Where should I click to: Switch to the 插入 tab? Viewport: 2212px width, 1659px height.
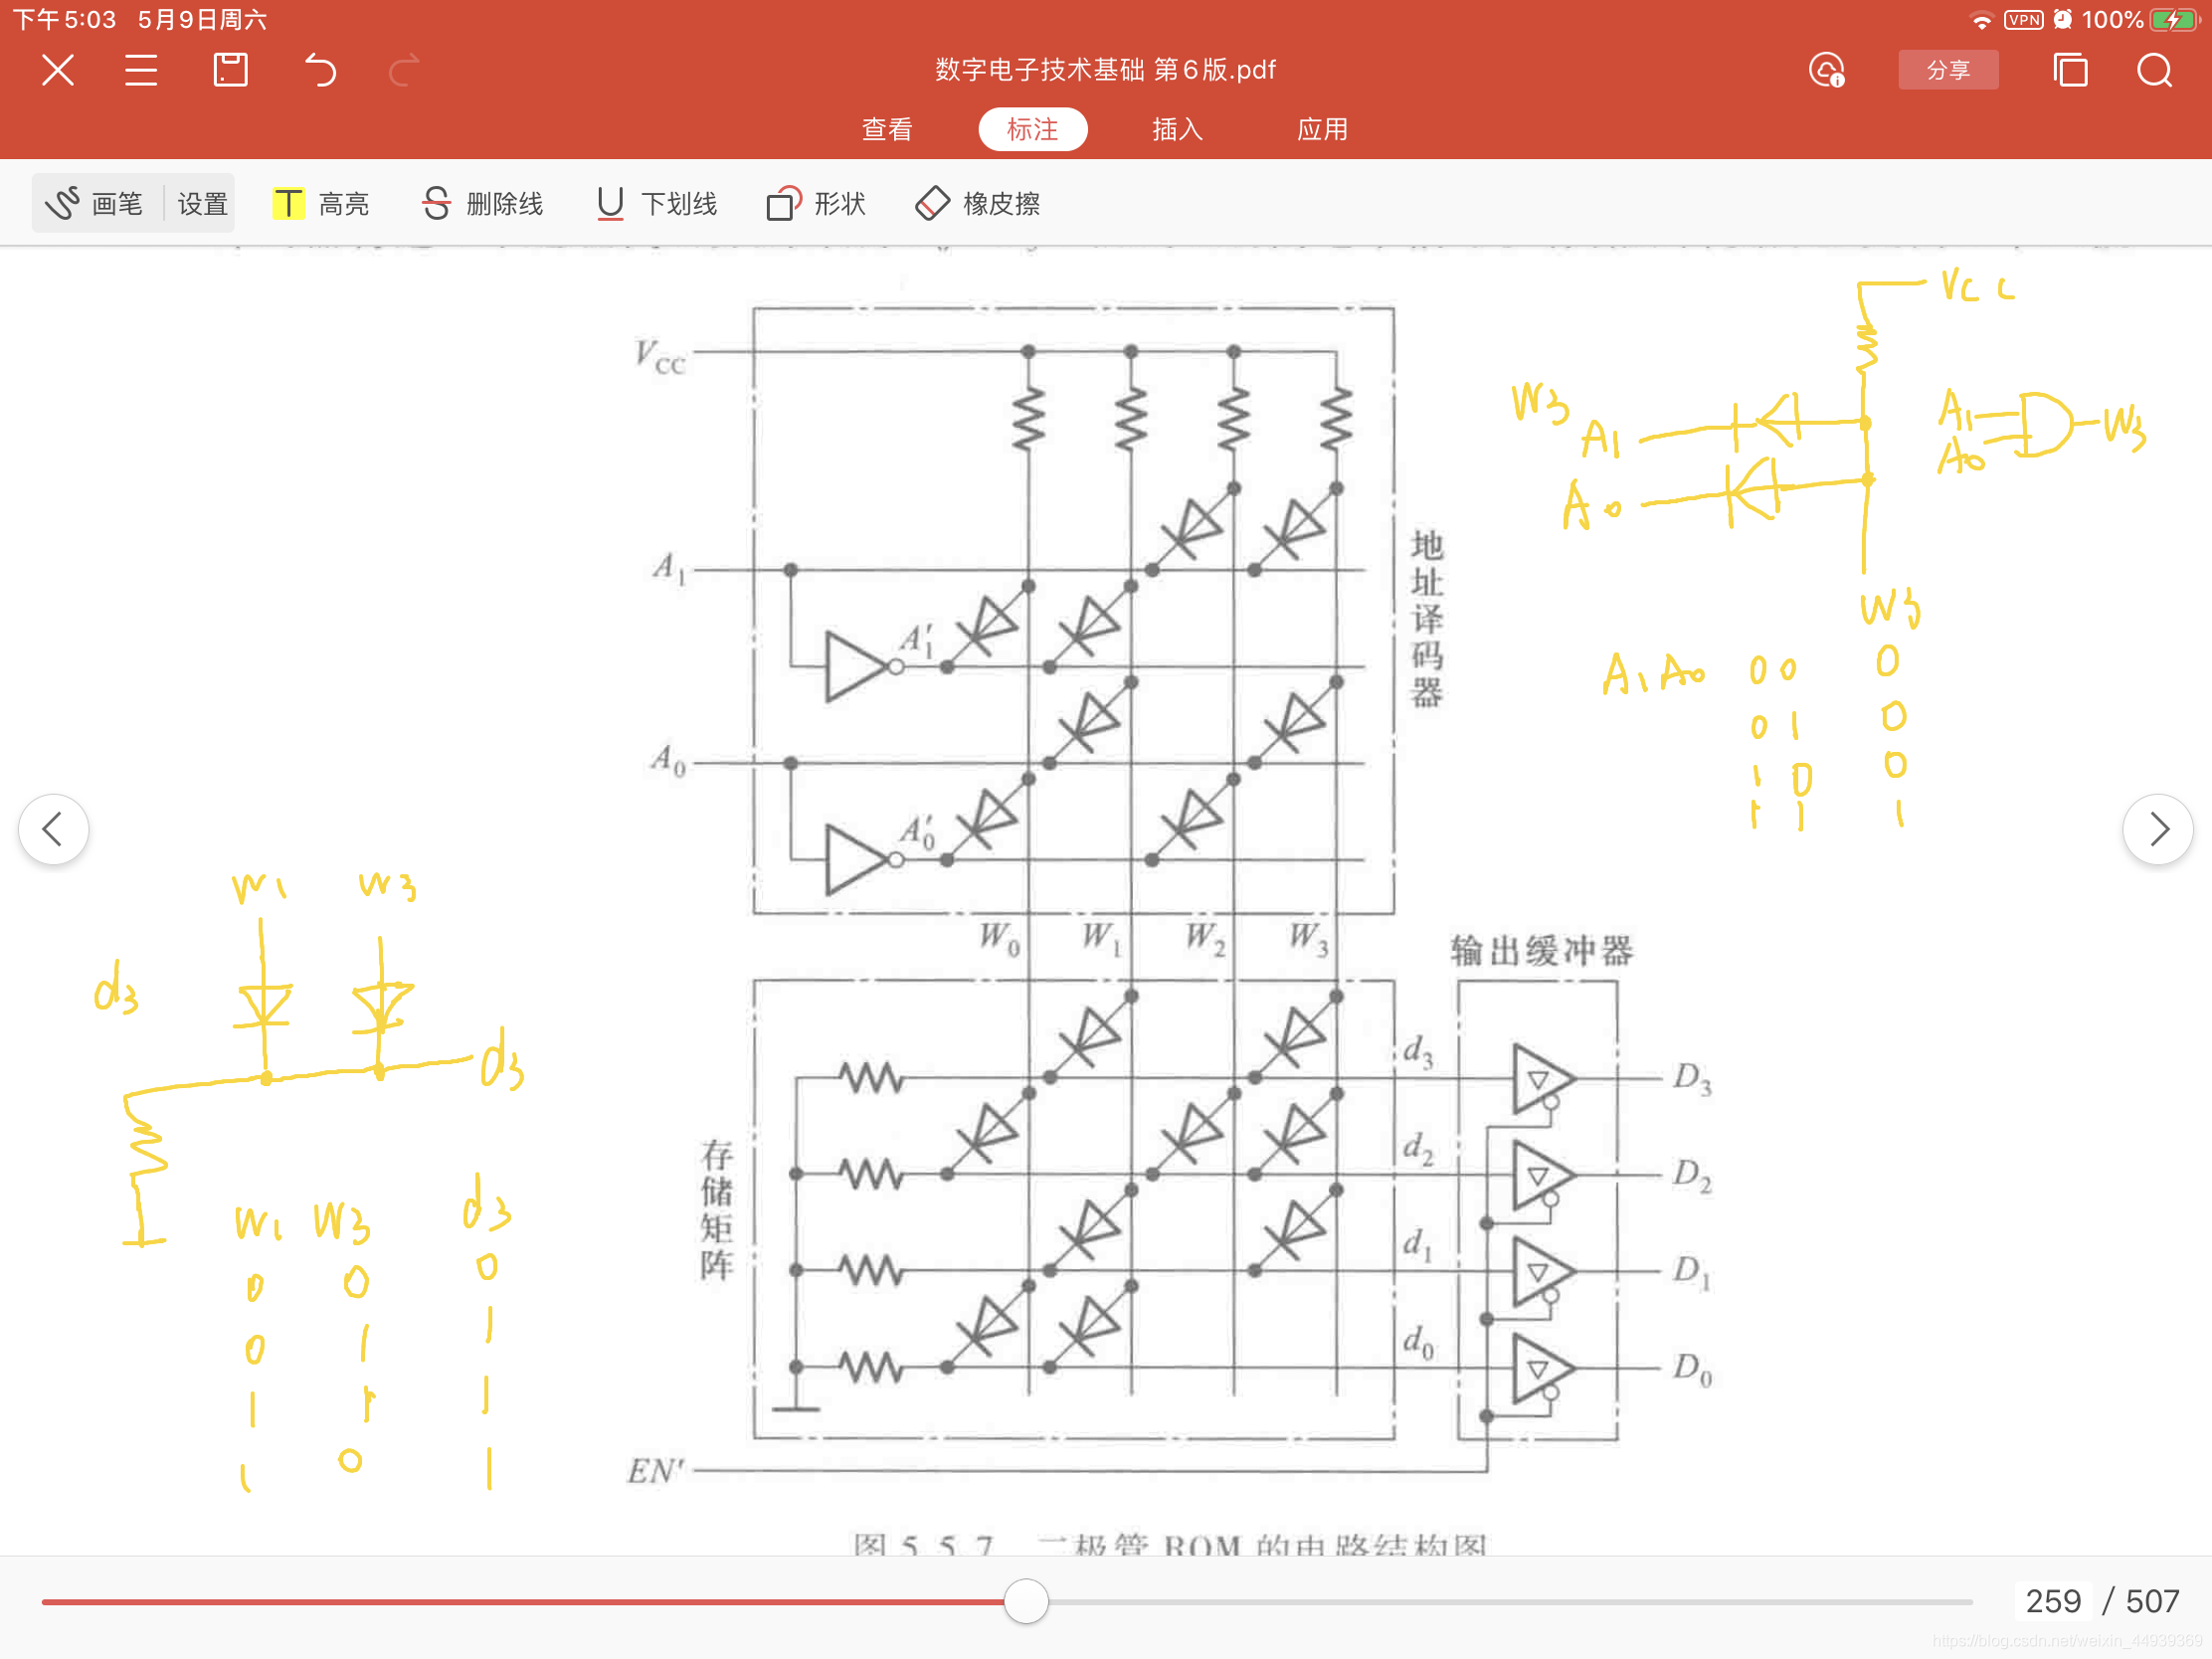click(x=1177, y=129)
